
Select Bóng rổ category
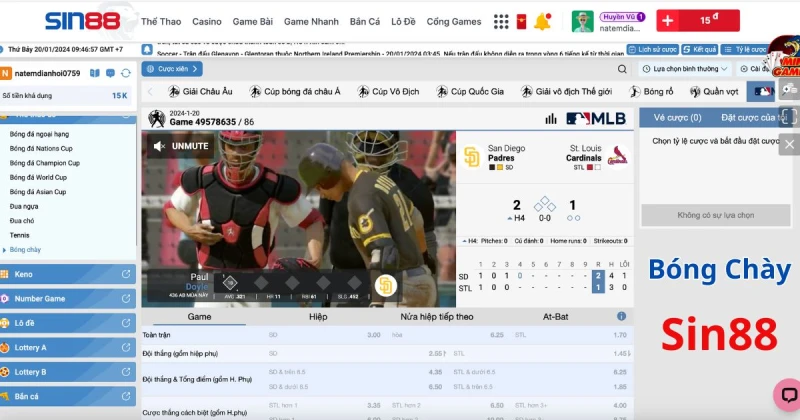point(651,91)
